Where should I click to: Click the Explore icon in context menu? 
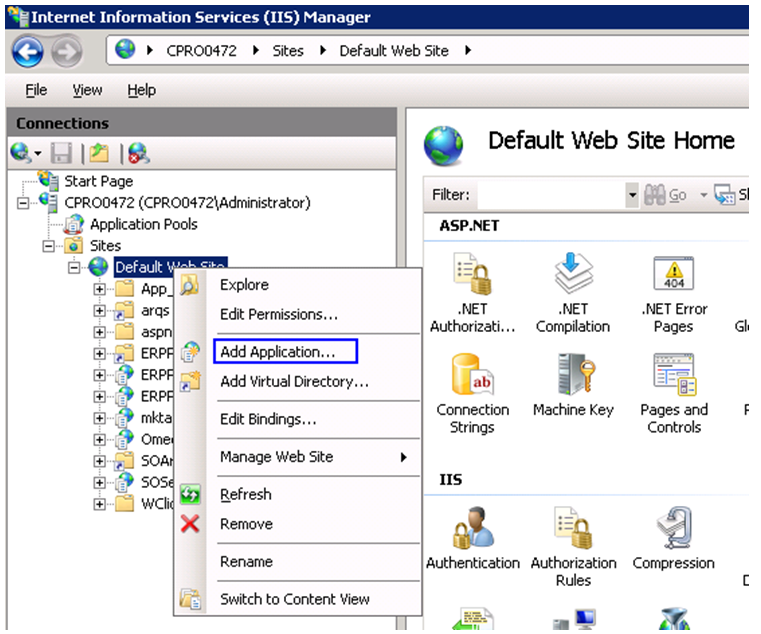coord(189,285)
